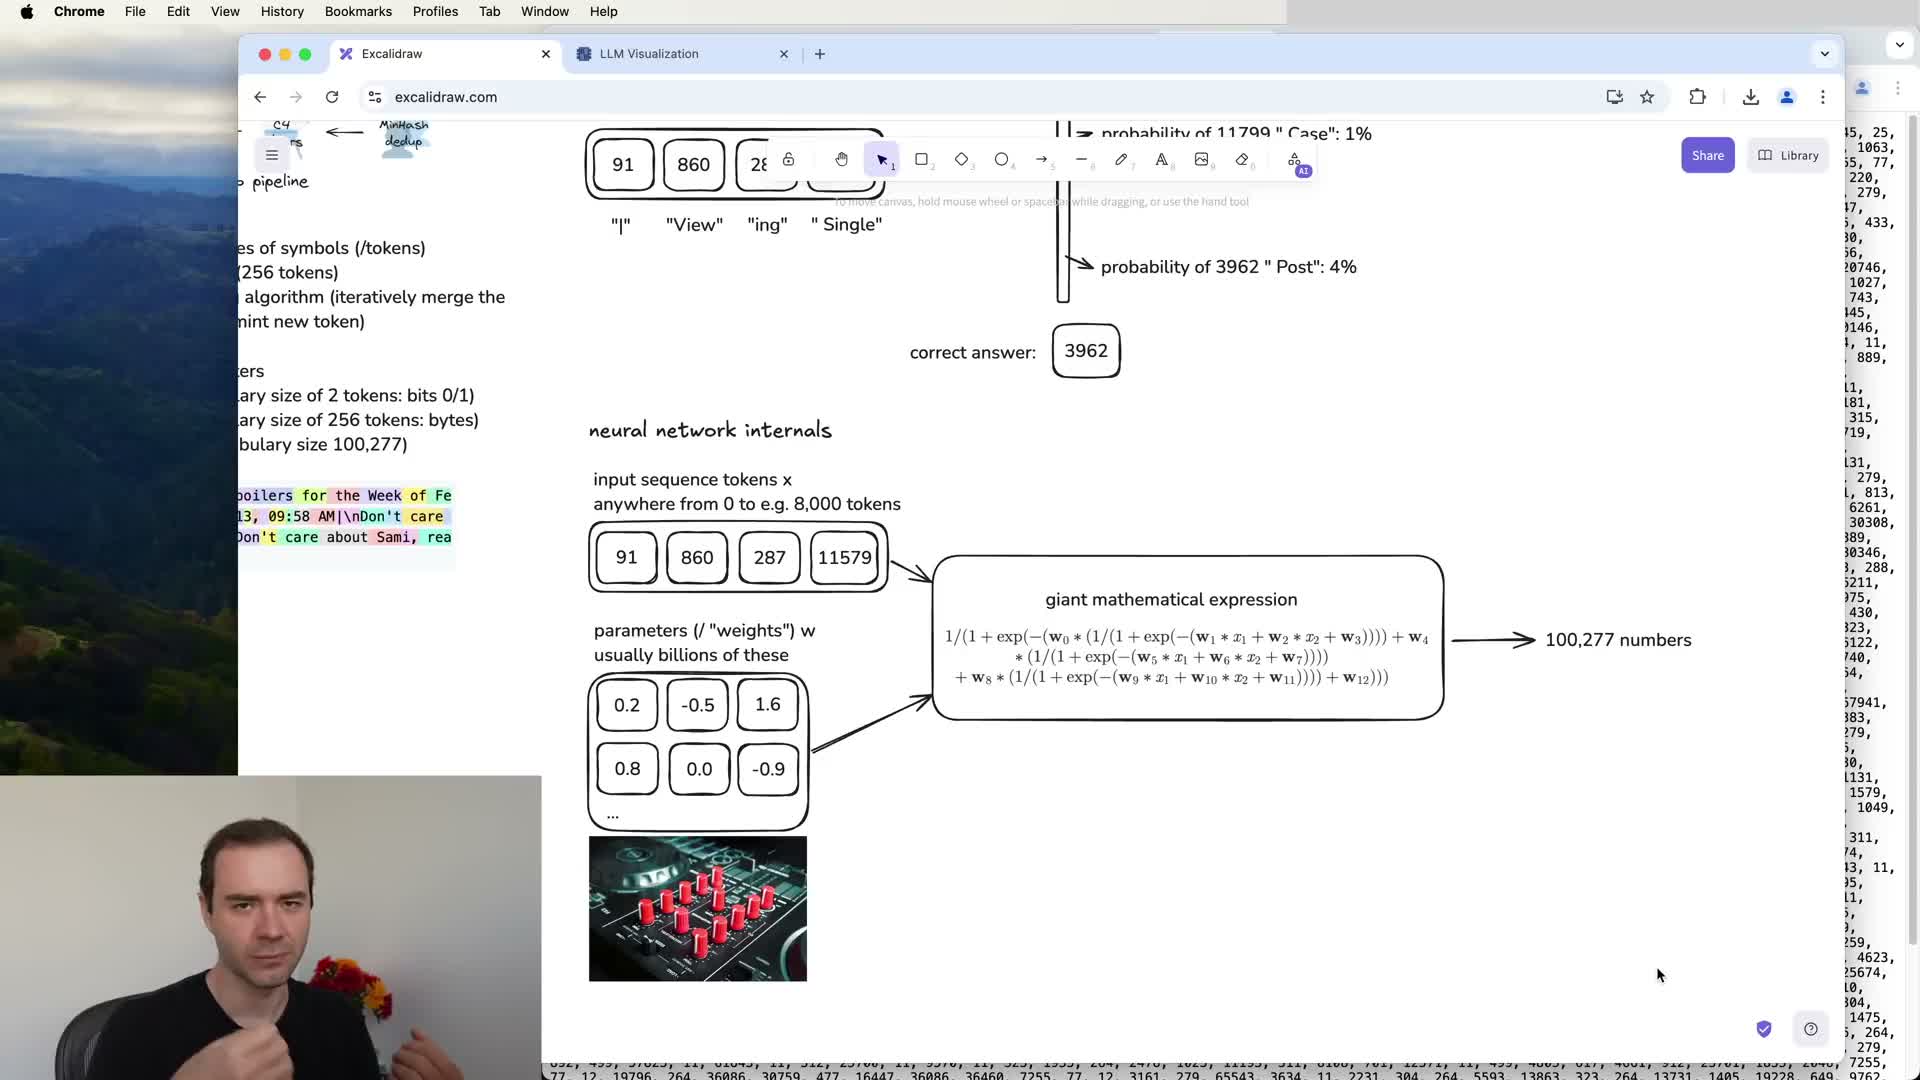Screen dimensions: 1920x1080
Task: Click the Share button
Action: click(x=1707, y=155)
